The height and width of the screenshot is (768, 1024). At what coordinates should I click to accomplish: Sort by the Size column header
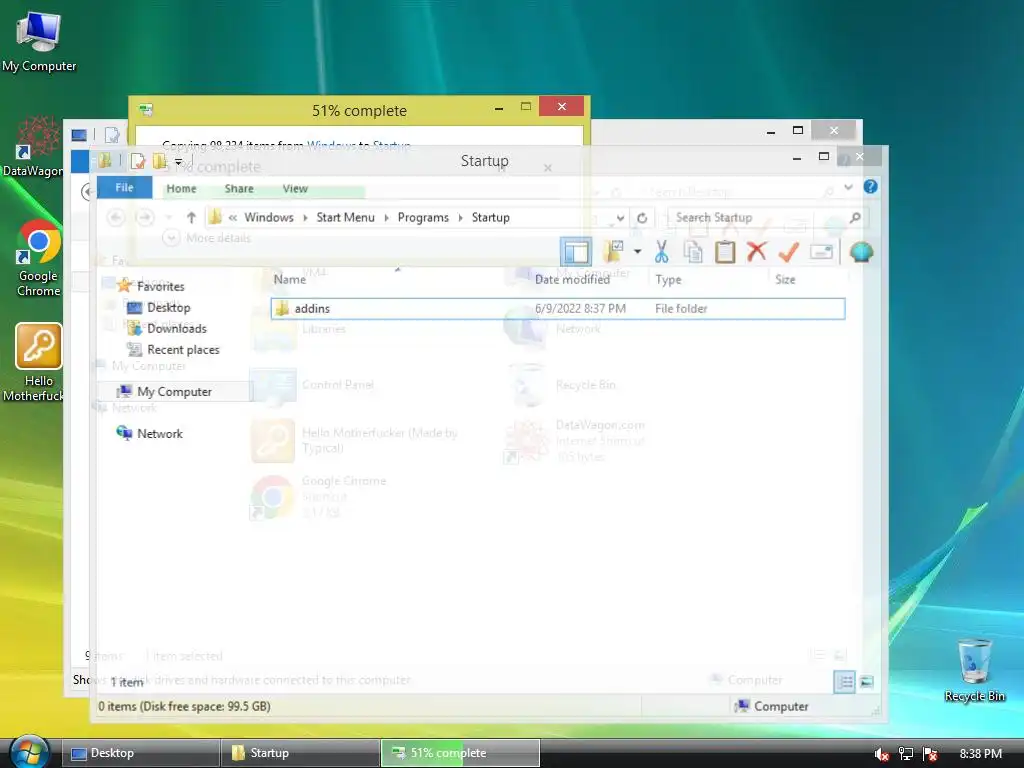(785, 280)
